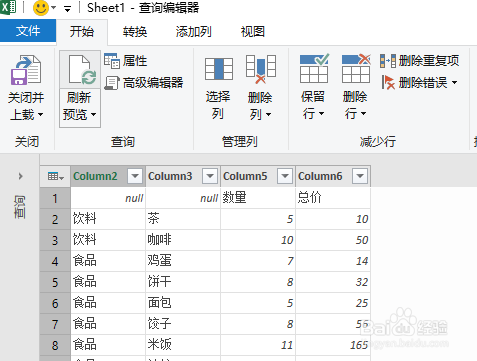
Task: Click the 饮料 cell in row 3
Action: tap(108, 240)
